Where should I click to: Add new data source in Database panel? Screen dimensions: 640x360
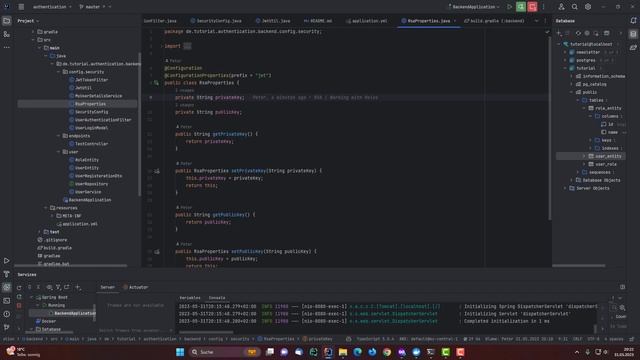point(559,33)
